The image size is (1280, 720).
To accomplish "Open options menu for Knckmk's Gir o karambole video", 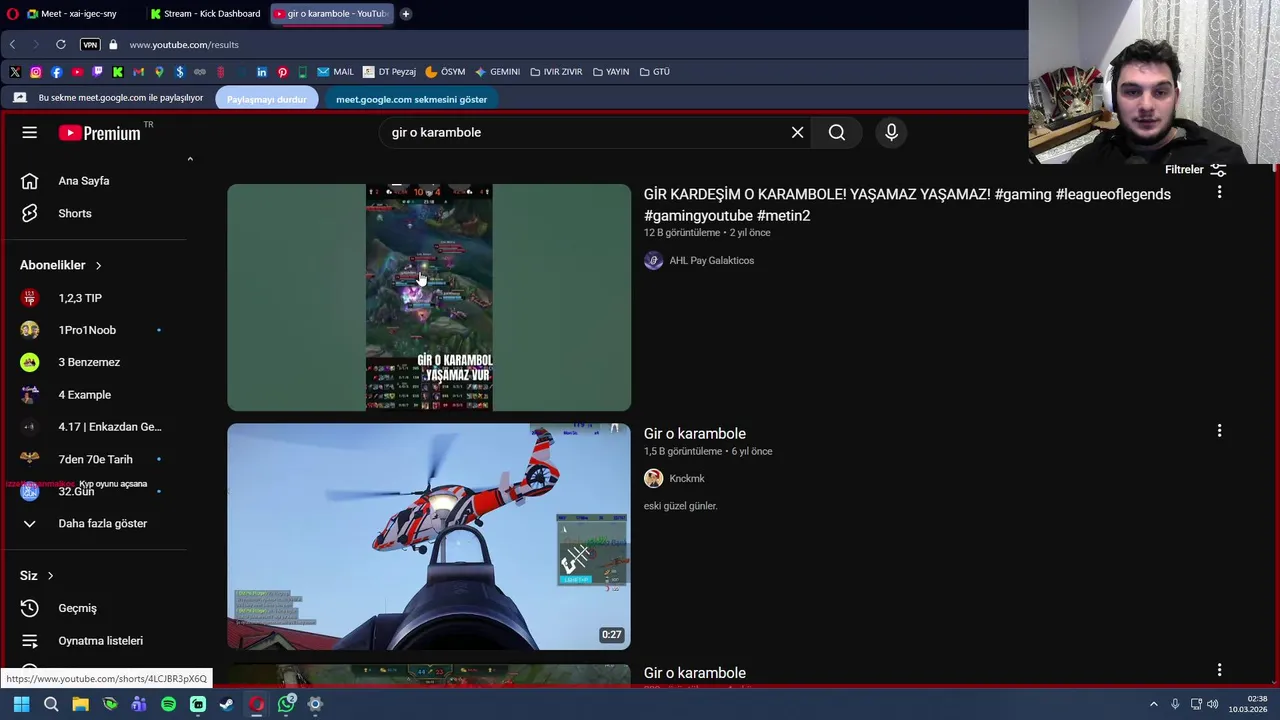I will 1219,431.
